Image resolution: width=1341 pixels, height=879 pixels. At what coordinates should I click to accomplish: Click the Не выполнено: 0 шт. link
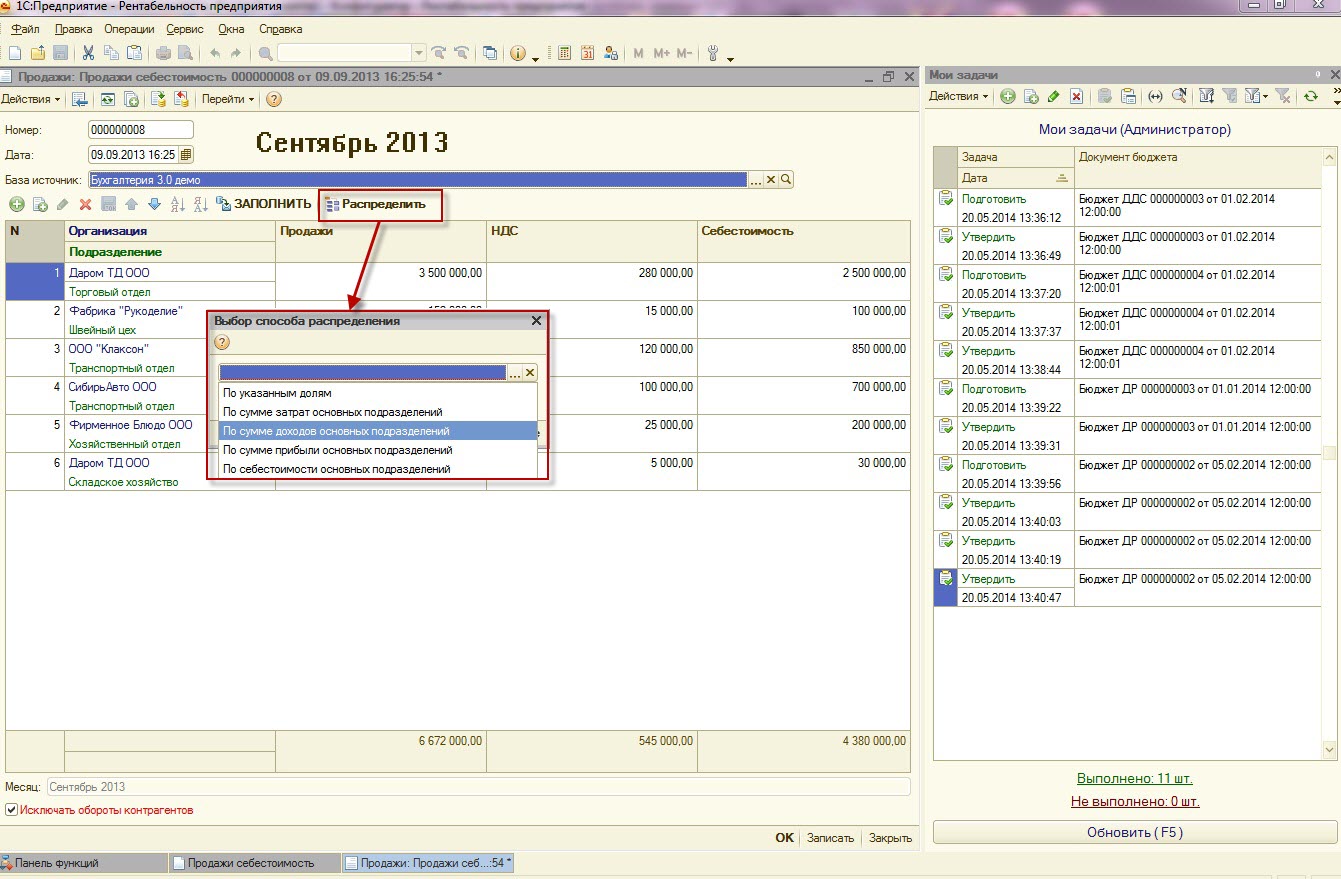click(x=1135, y=801)
